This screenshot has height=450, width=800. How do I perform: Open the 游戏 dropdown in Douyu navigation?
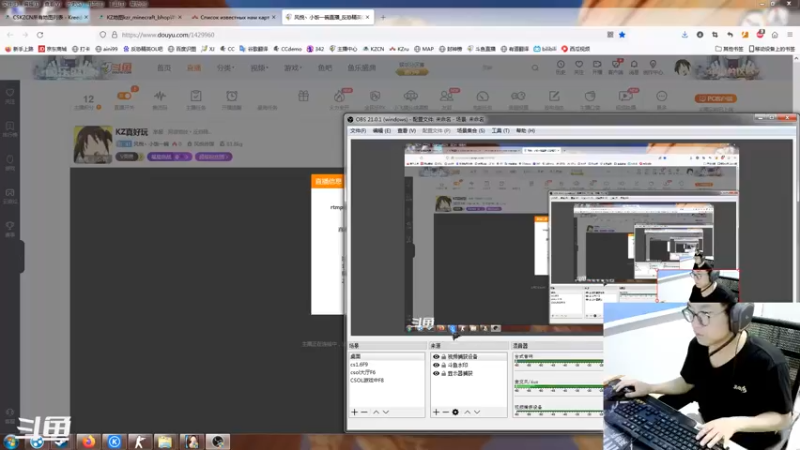pyautogui.click(x=293, y=68)
